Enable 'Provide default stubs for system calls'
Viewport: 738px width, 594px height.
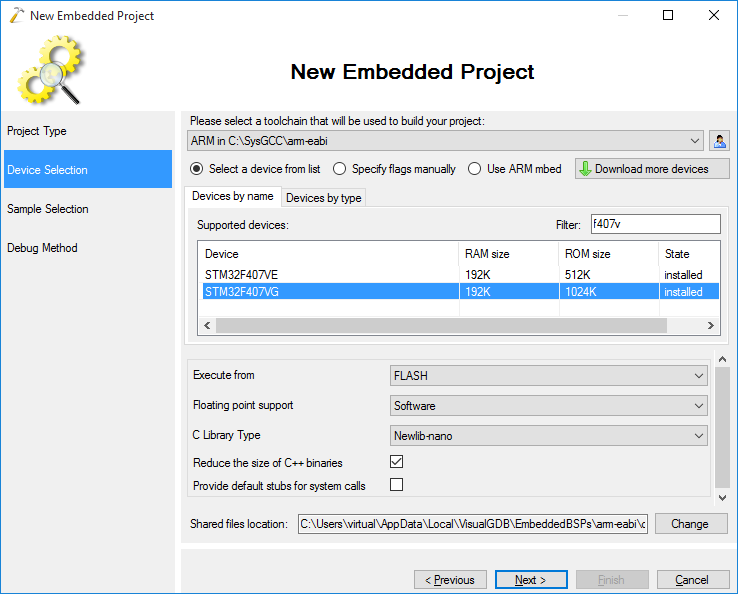[396, 484]
